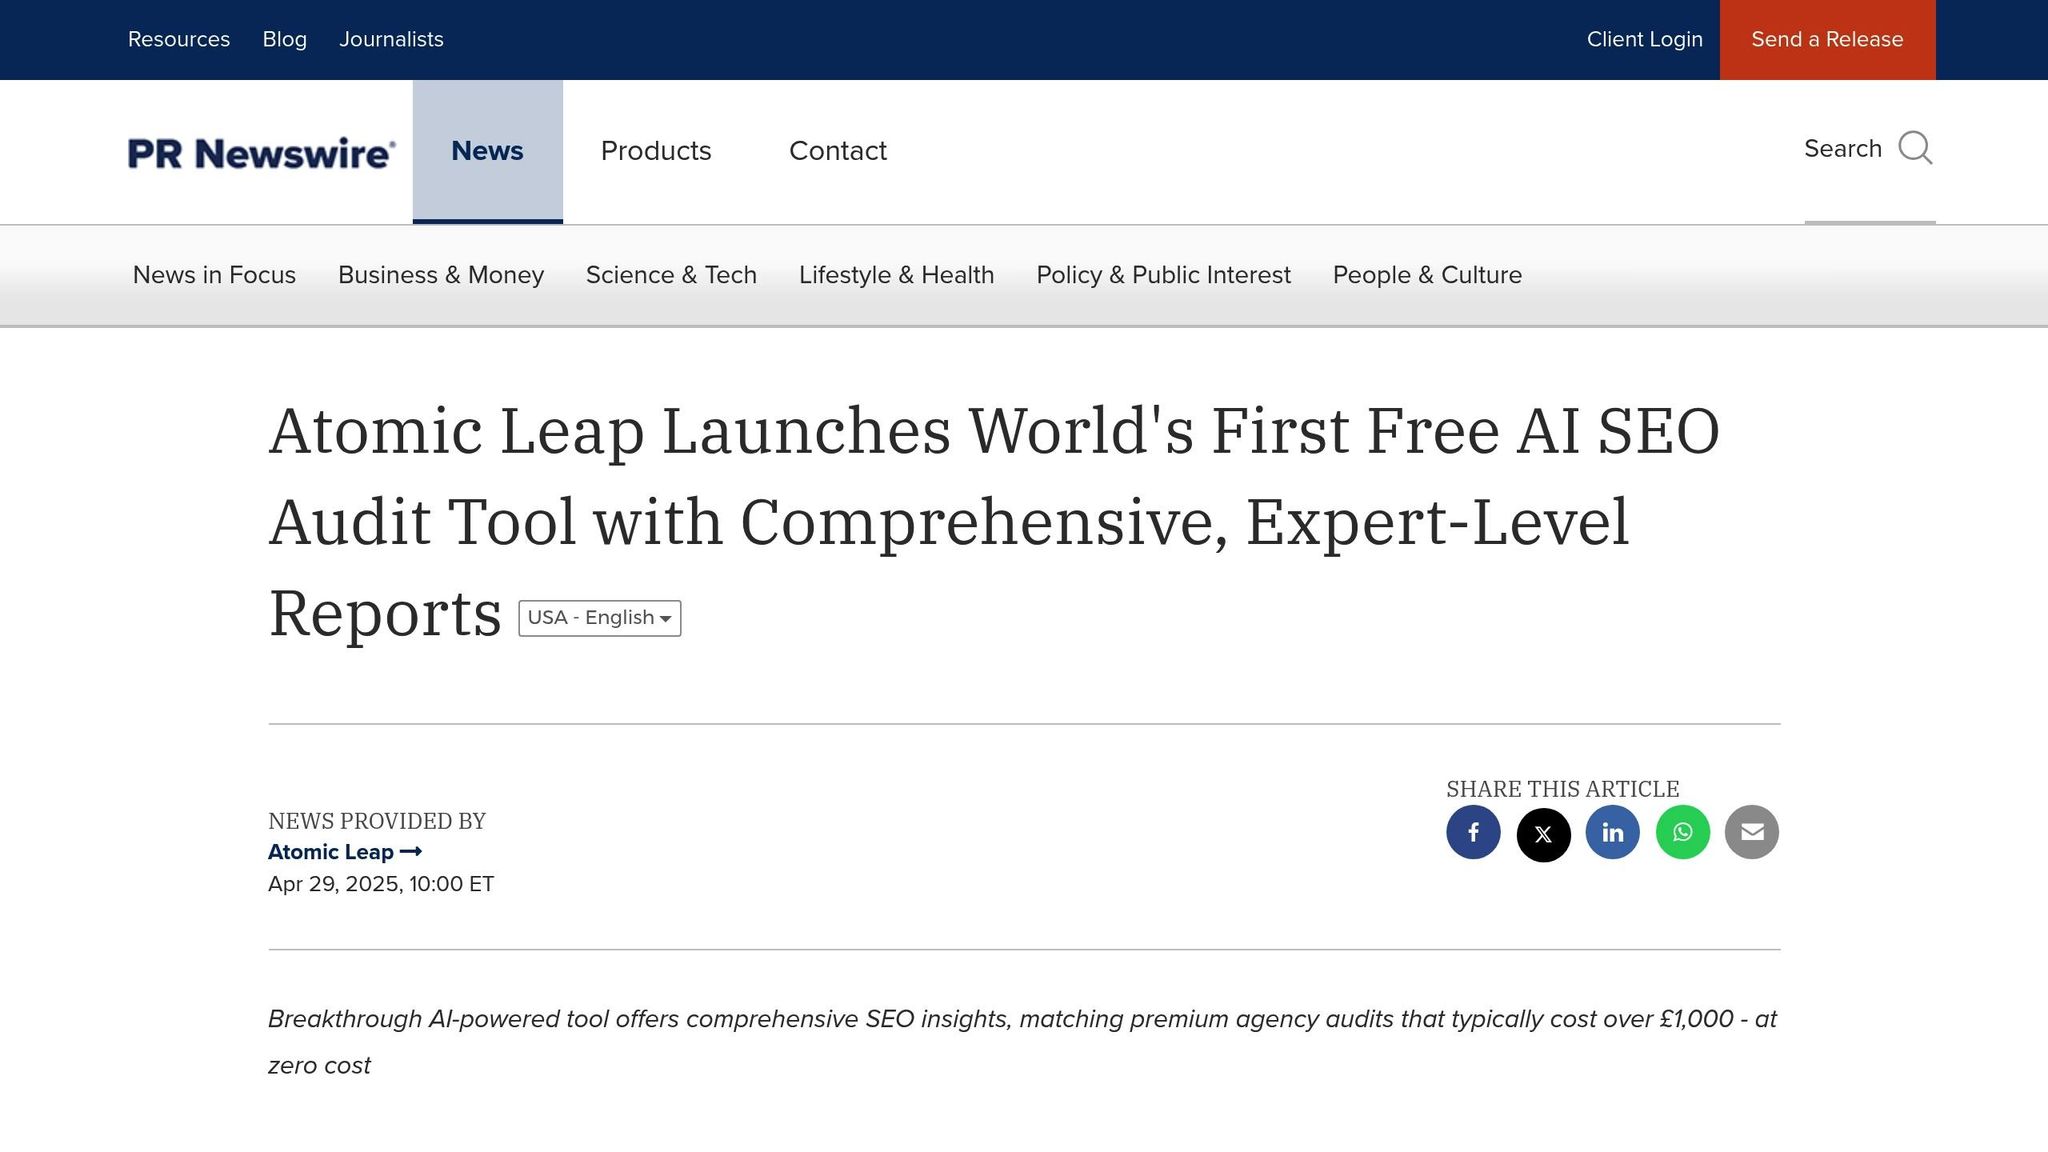Open the Products menu

point(656,151)
